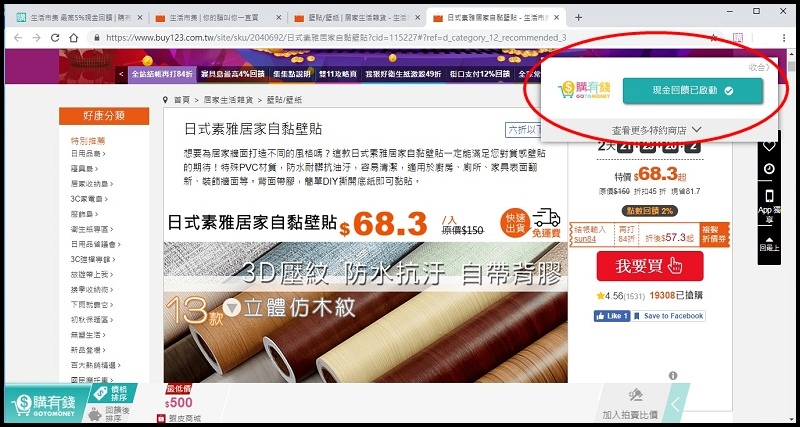The height and width of the screenshot is (427, 800).
Task: Click the clock history icon on right sidebar
Action: point(768,168)
